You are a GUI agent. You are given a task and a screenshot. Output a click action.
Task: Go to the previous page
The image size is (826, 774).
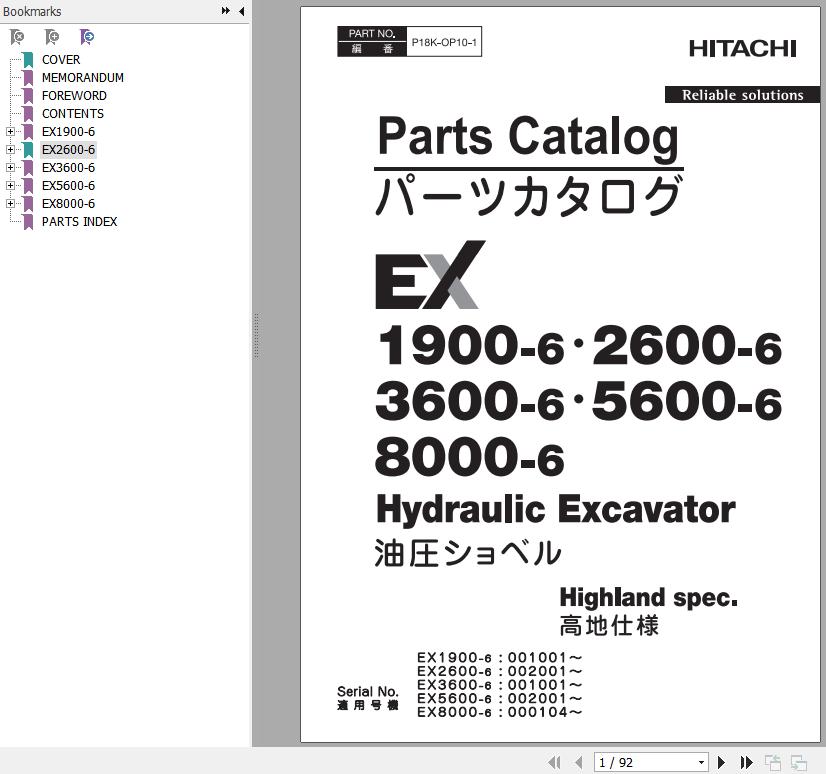[x=578, y=763]
